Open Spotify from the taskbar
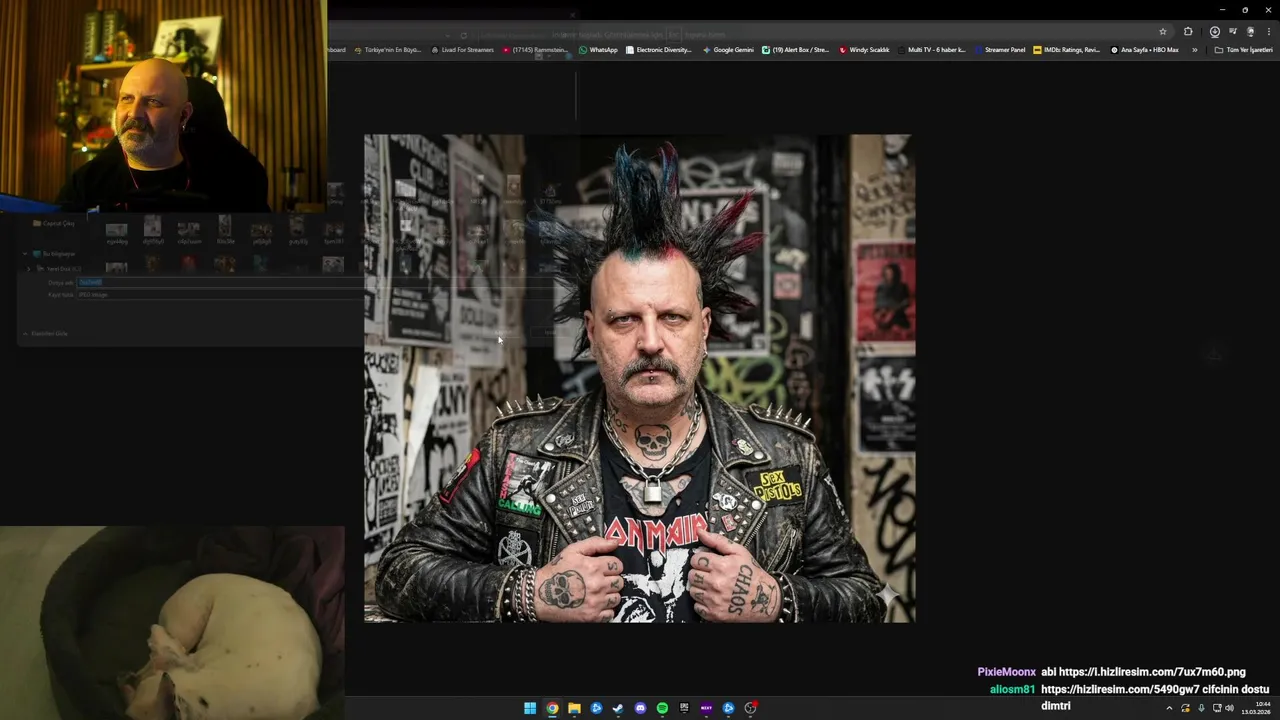This screenshot has width=1280, height=720. click(x=662, y=708)
